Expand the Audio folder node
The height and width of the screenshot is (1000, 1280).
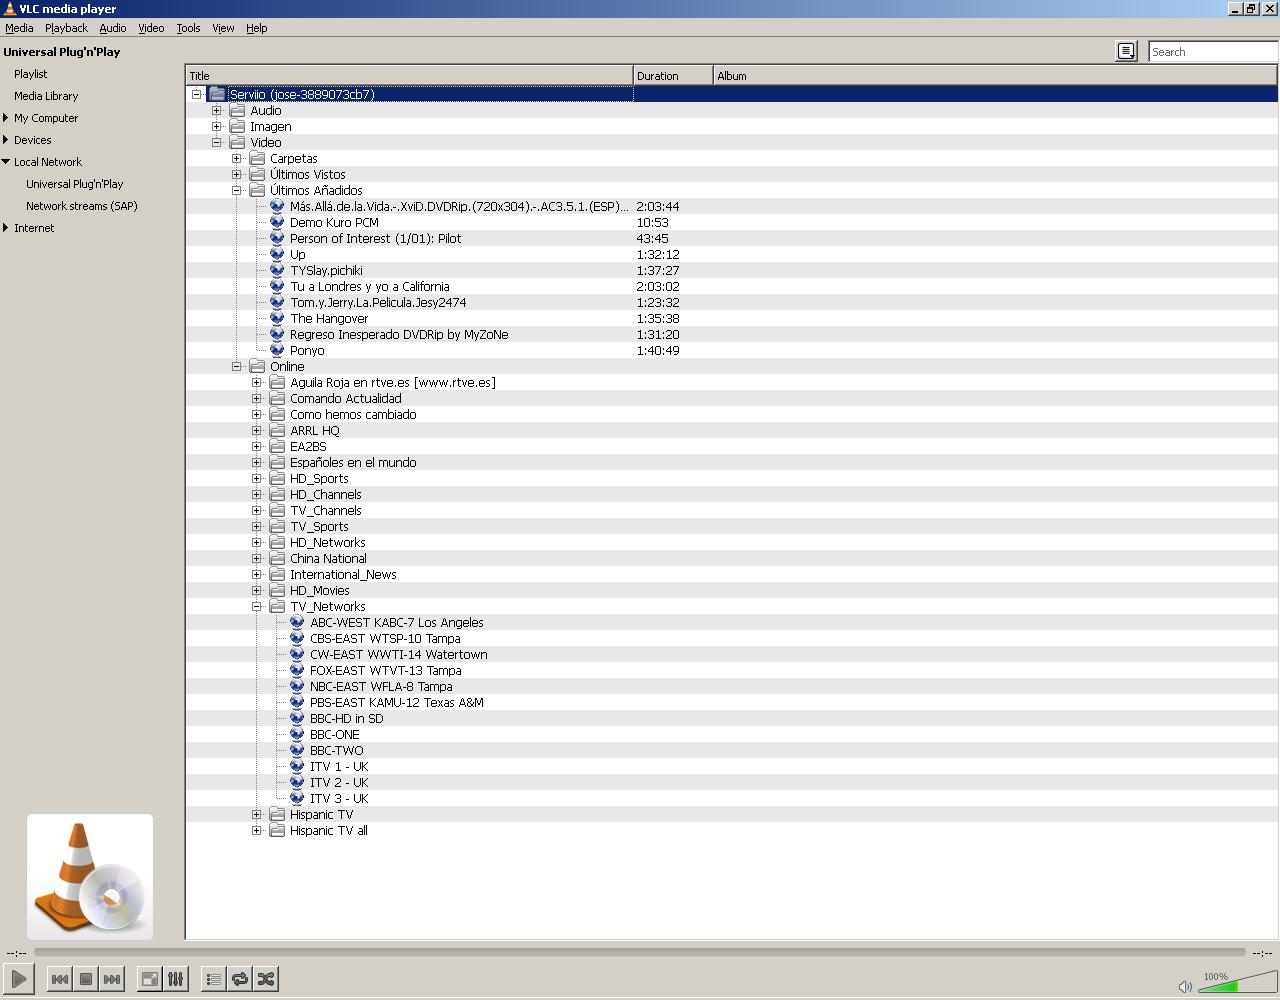coord(217,110)
